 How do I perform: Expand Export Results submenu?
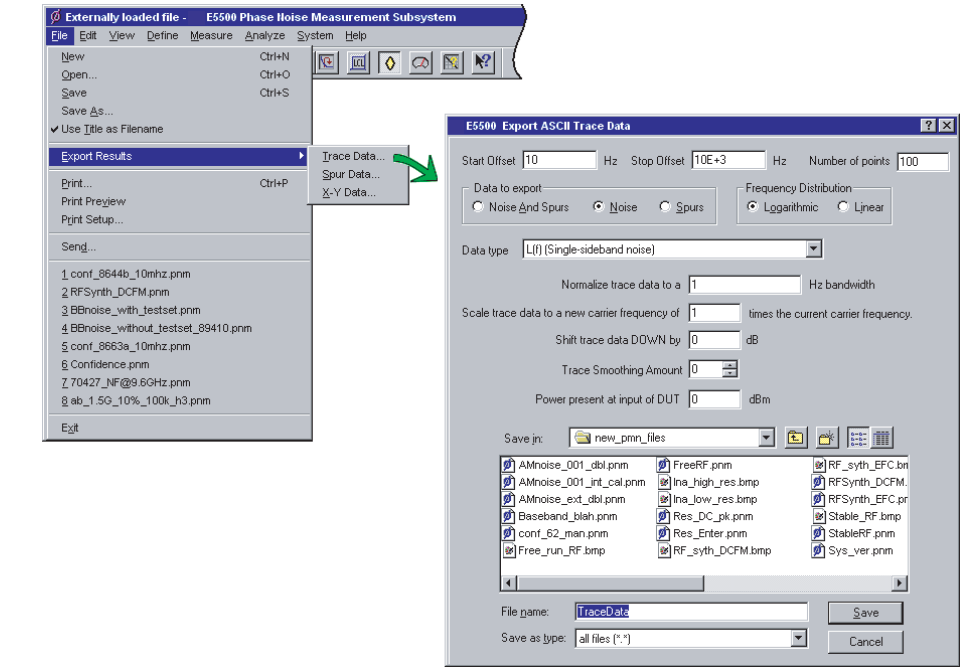(x=178, y=156)
